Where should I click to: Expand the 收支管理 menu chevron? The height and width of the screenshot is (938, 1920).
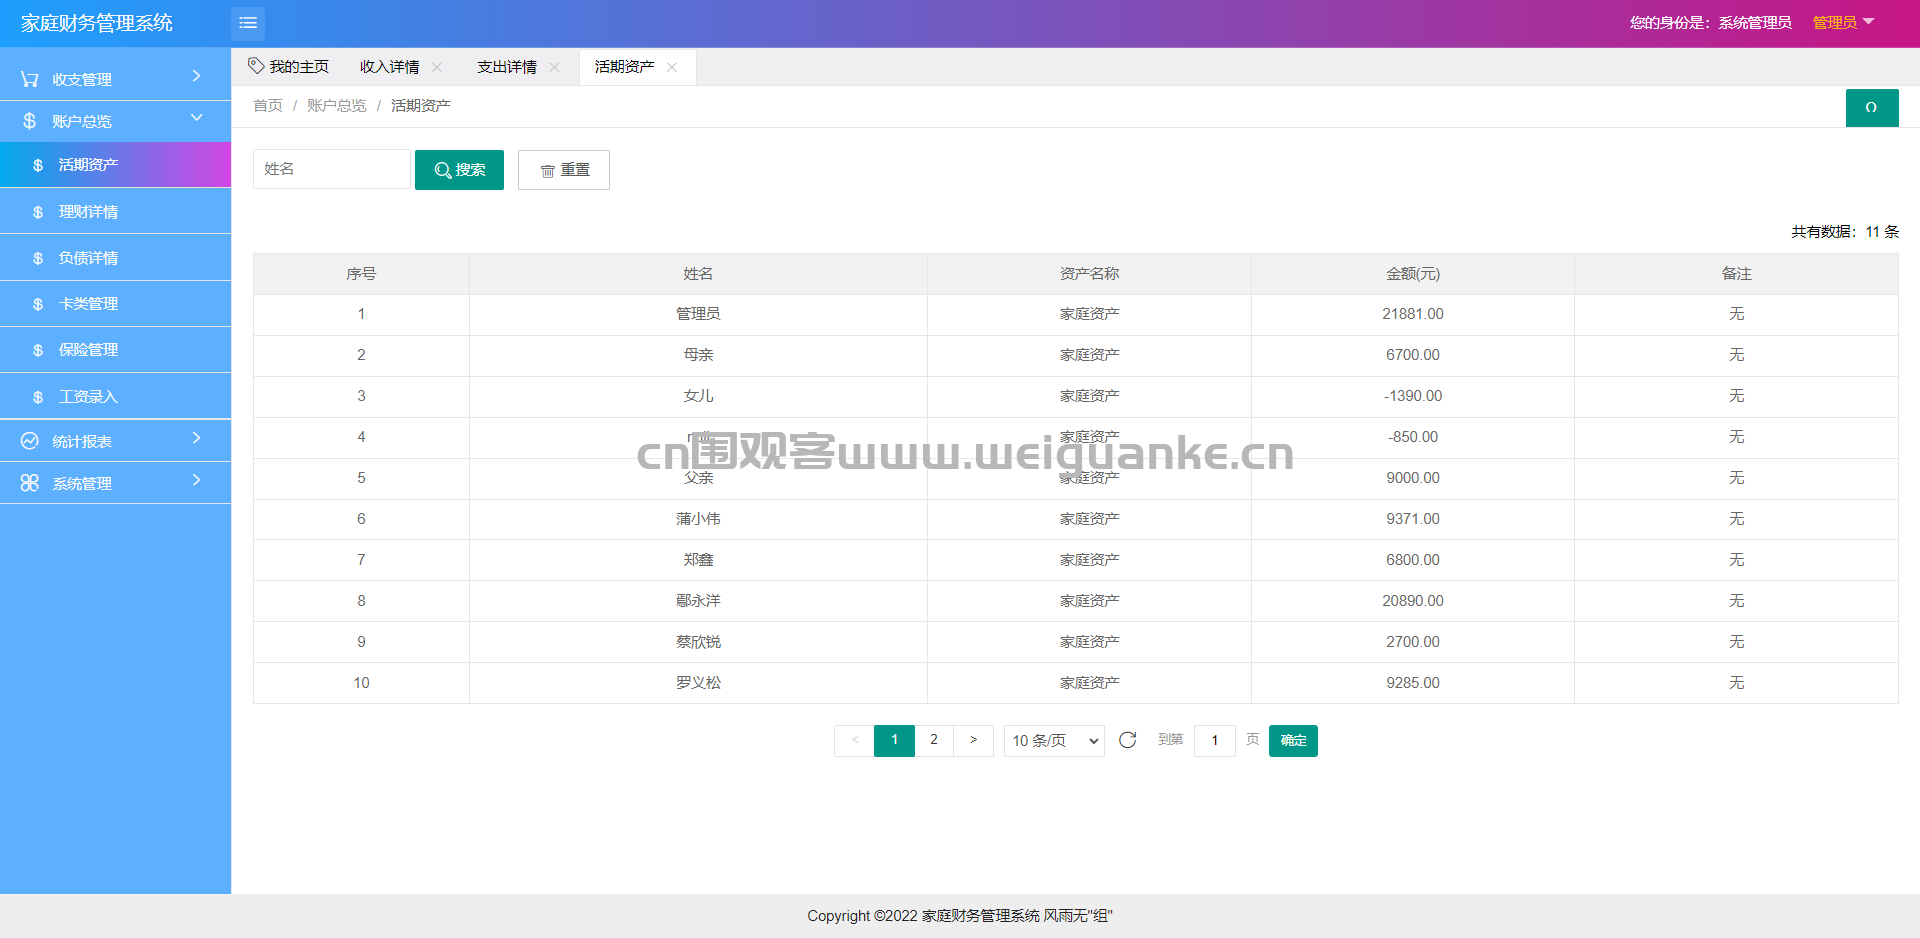tap(197, 76)
